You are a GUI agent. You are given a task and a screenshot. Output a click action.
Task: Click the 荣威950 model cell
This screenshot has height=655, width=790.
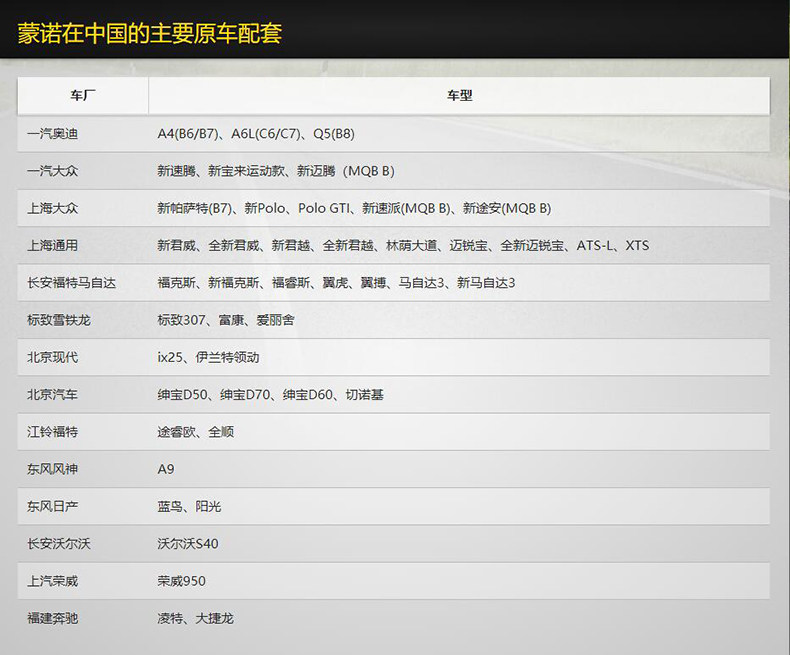459,581
